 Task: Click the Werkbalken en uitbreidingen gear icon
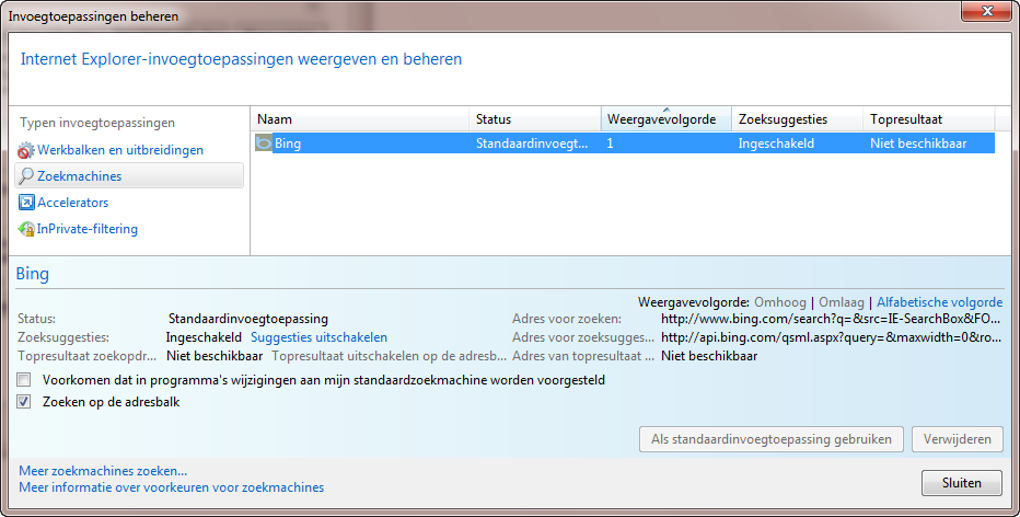tap(26, 150)
